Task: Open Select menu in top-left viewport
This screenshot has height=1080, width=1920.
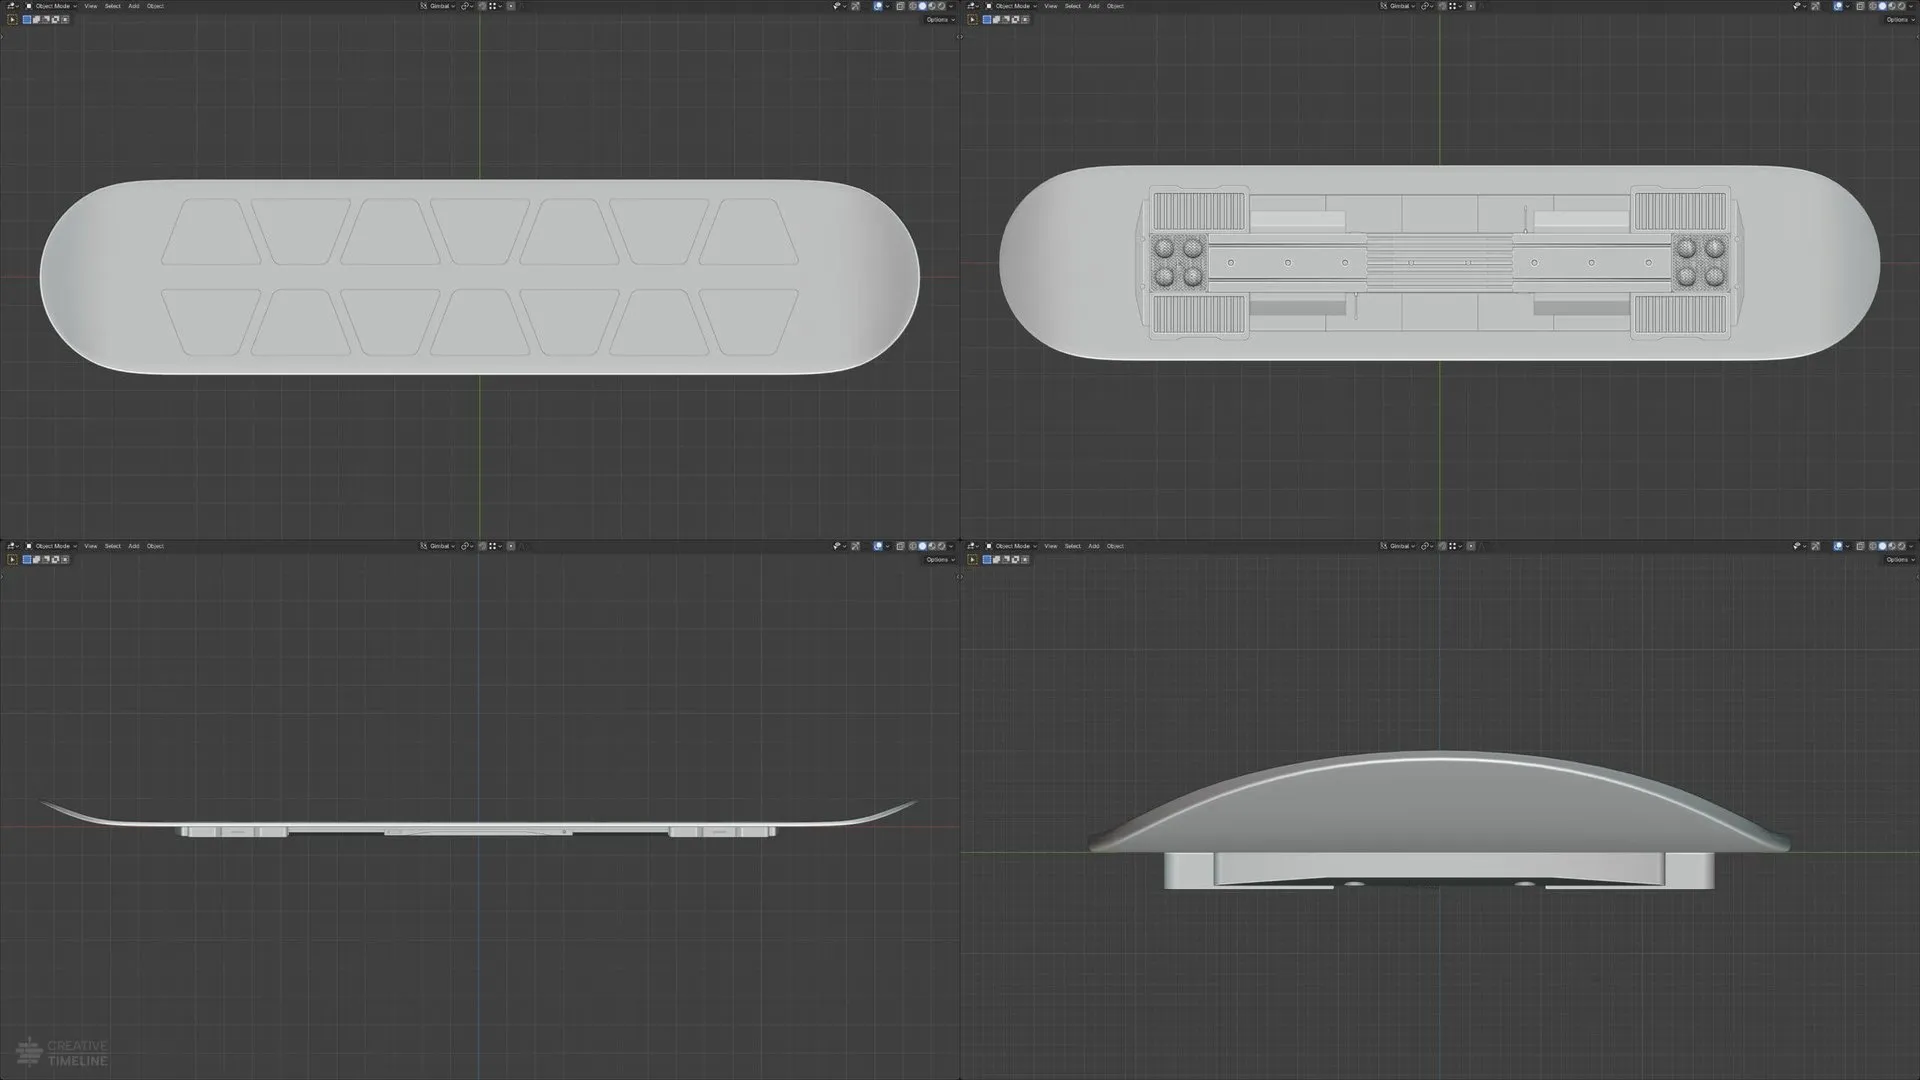Action: (113, 6)
